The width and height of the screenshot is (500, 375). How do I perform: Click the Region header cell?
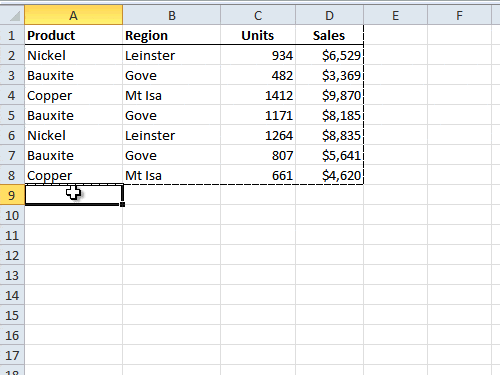[171, 35]
